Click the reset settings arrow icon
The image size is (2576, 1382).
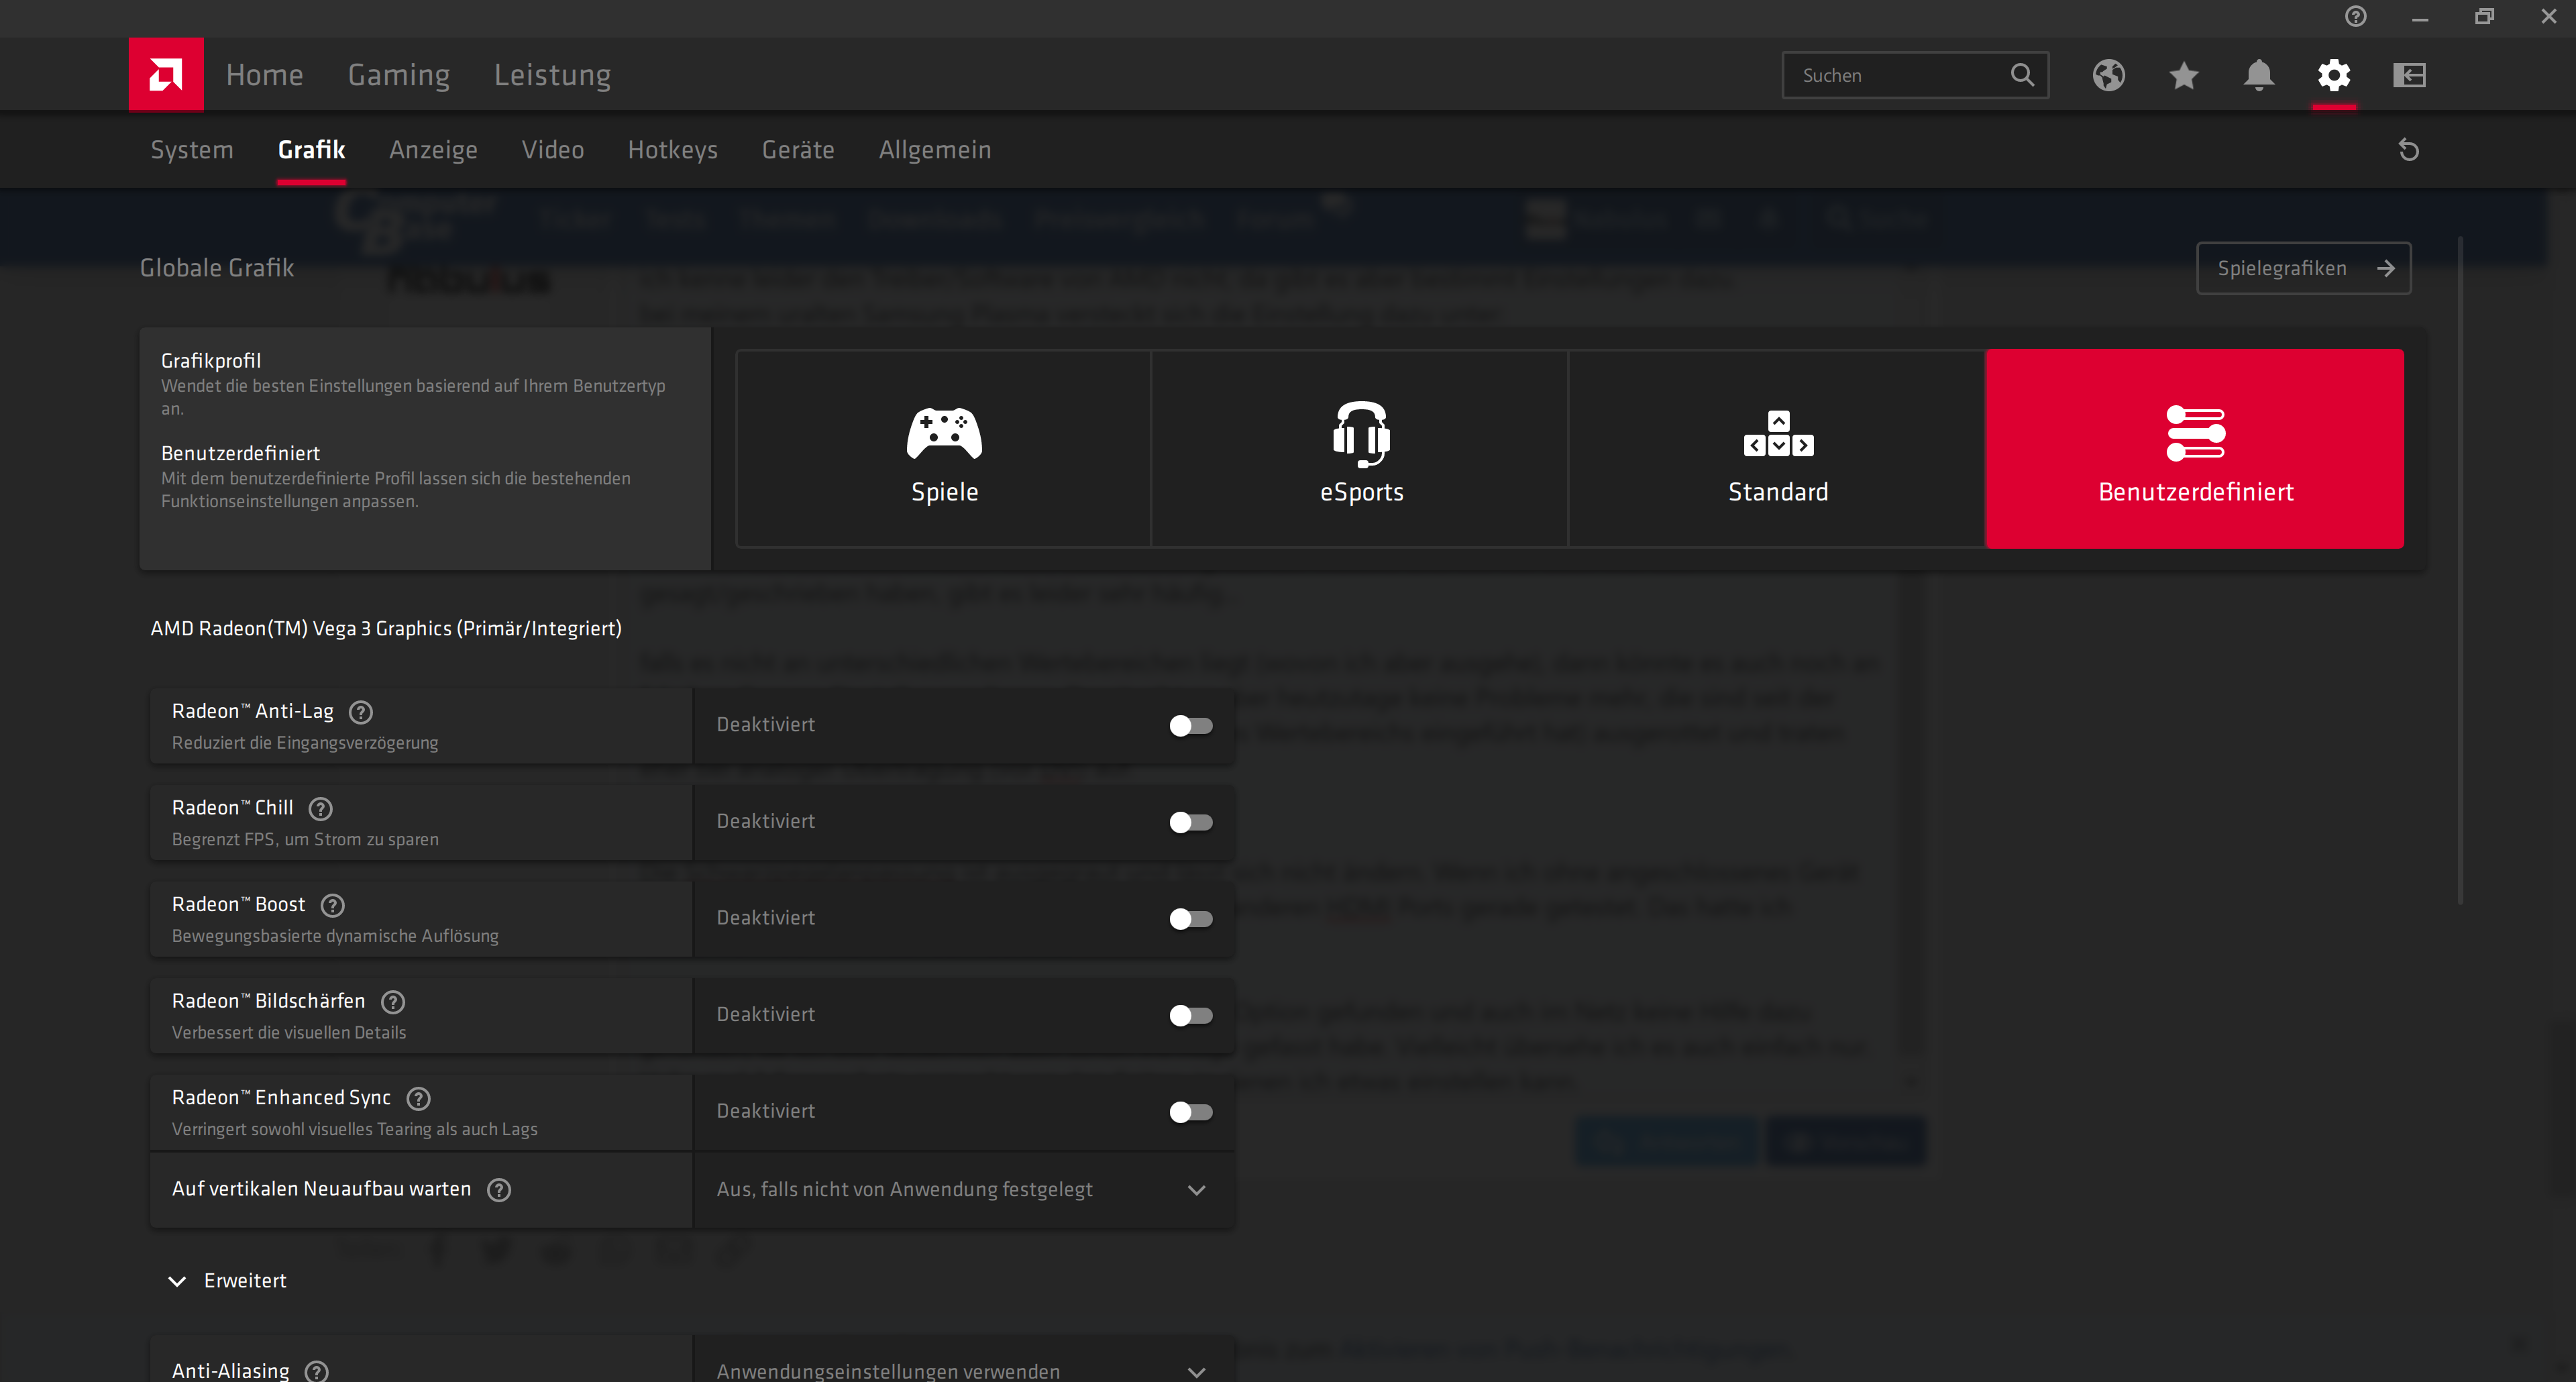click(x=2408, y=150)
